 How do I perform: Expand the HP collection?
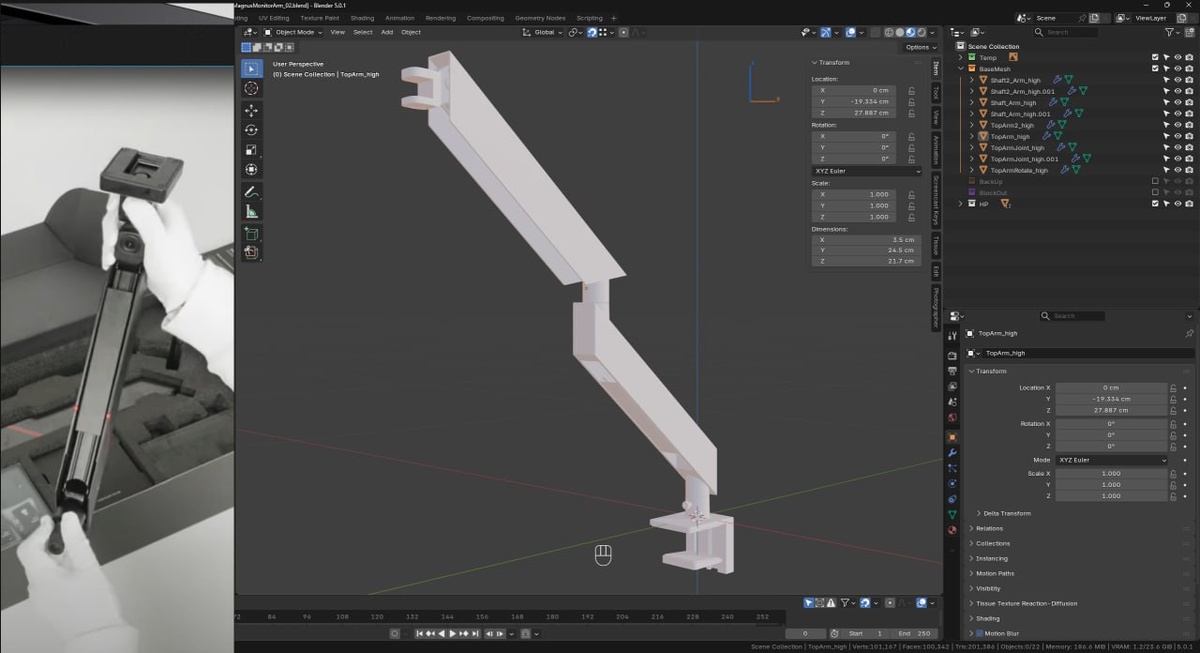[x=961, y=204]
